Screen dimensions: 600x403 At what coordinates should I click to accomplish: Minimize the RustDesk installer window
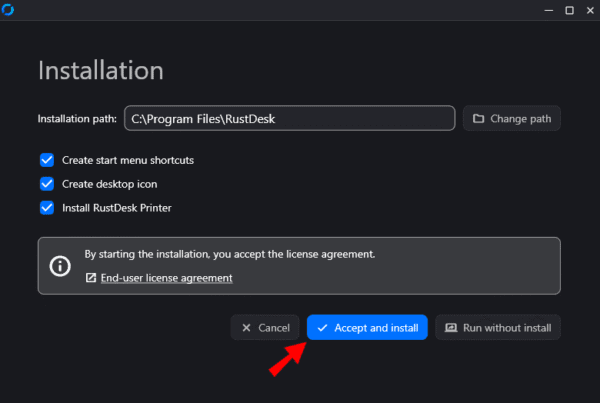pos(549,10)
